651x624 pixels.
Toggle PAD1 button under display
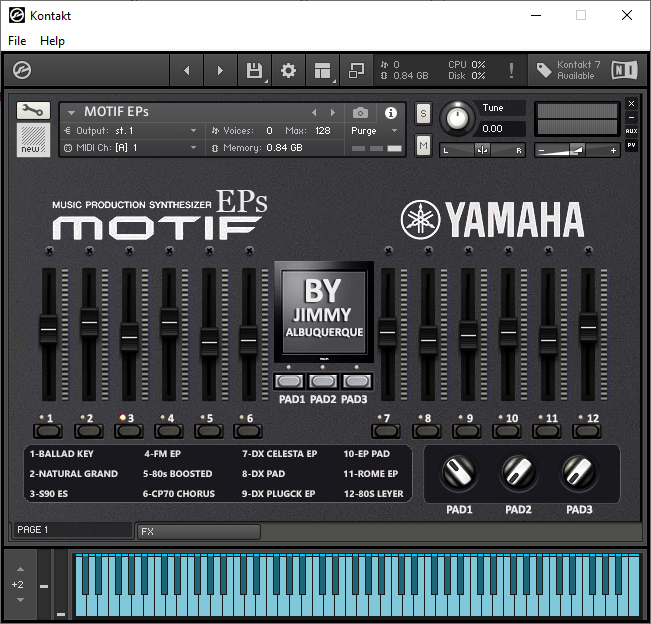(x=289, y=381)
